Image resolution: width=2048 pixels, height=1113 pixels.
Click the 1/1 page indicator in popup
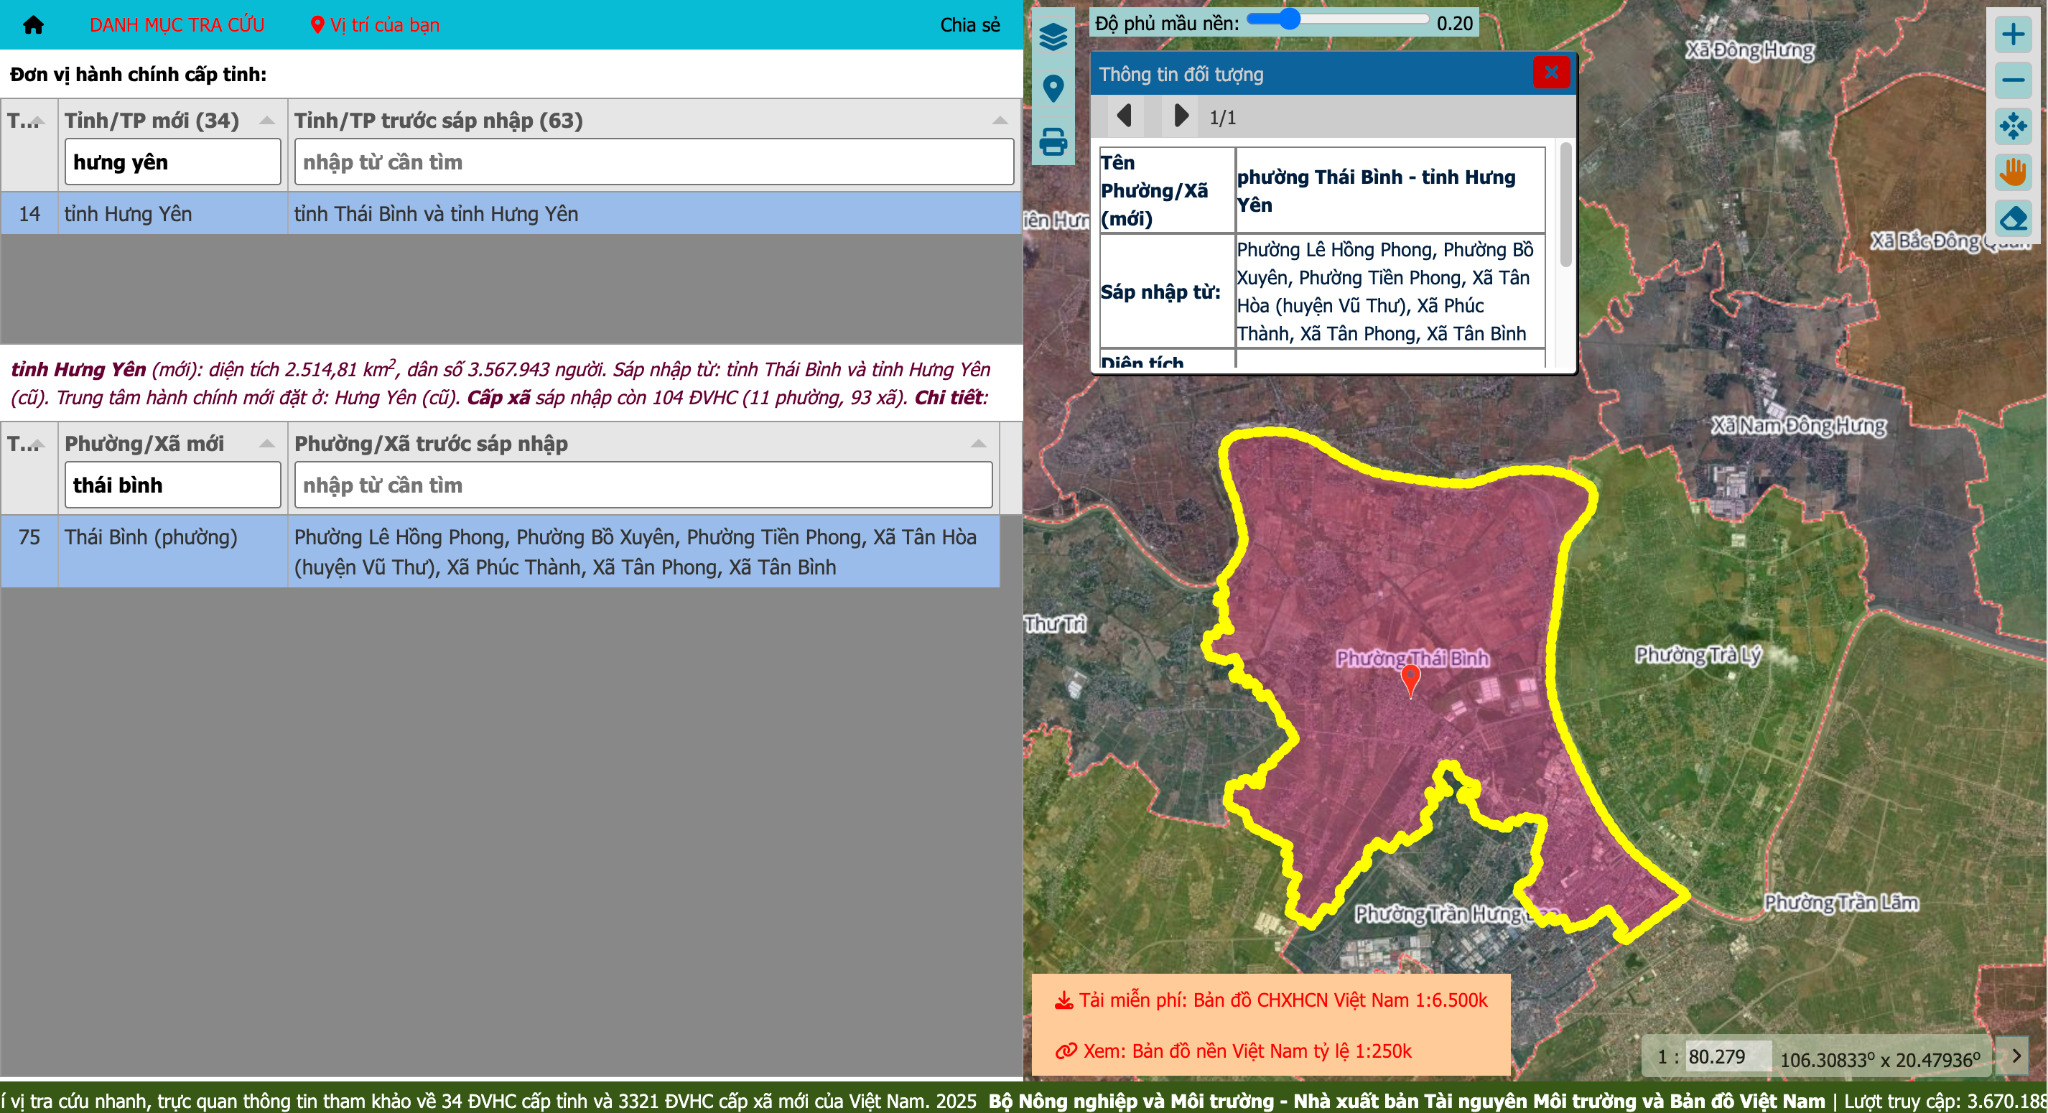[1223, 118]
